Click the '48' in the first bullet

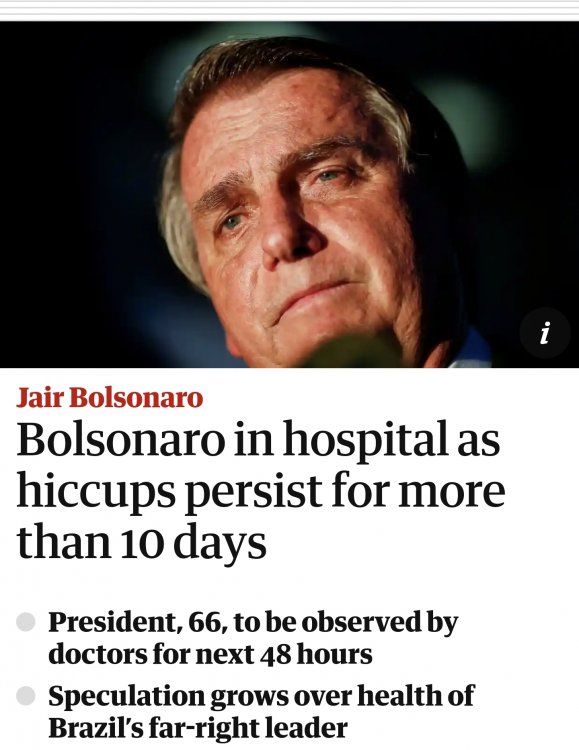pyautogui.click(x=275, y=655)
